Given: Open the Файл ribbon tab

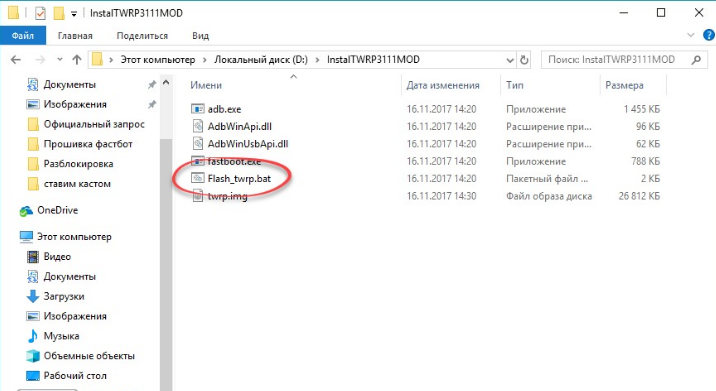Looking at the screenshot, I should [x=23, y=36].
